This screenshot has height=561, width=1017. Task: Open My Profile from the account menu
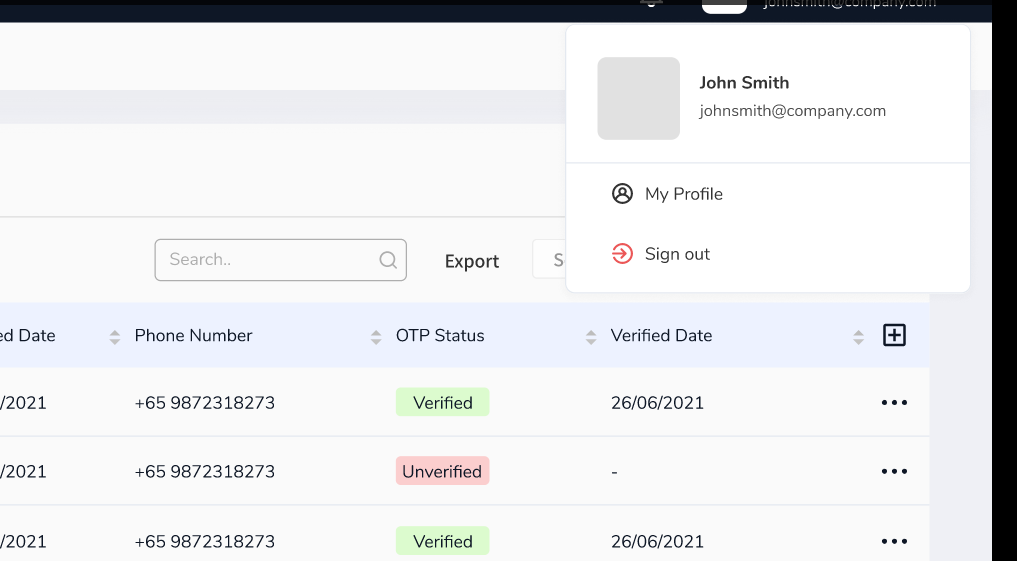[x=683, y=194]
